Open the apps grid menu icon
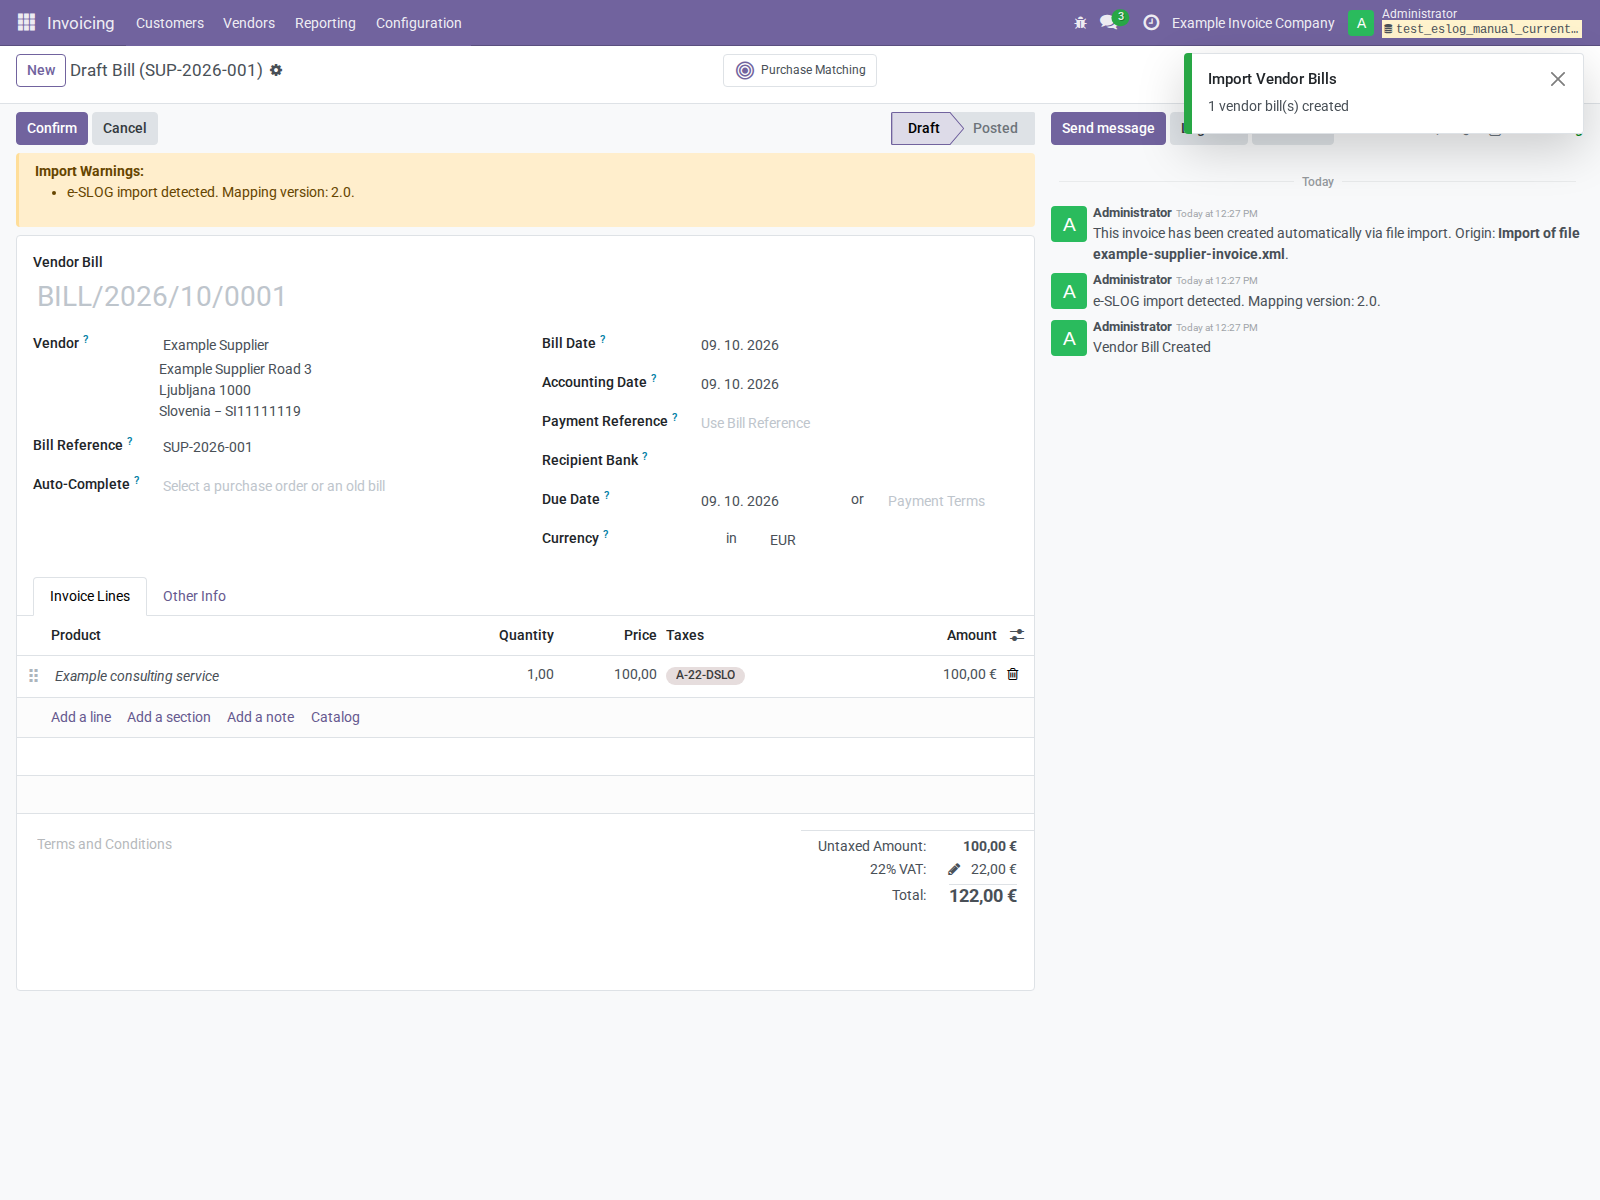Screen dimensions: 1600x1200 (26, 22)
